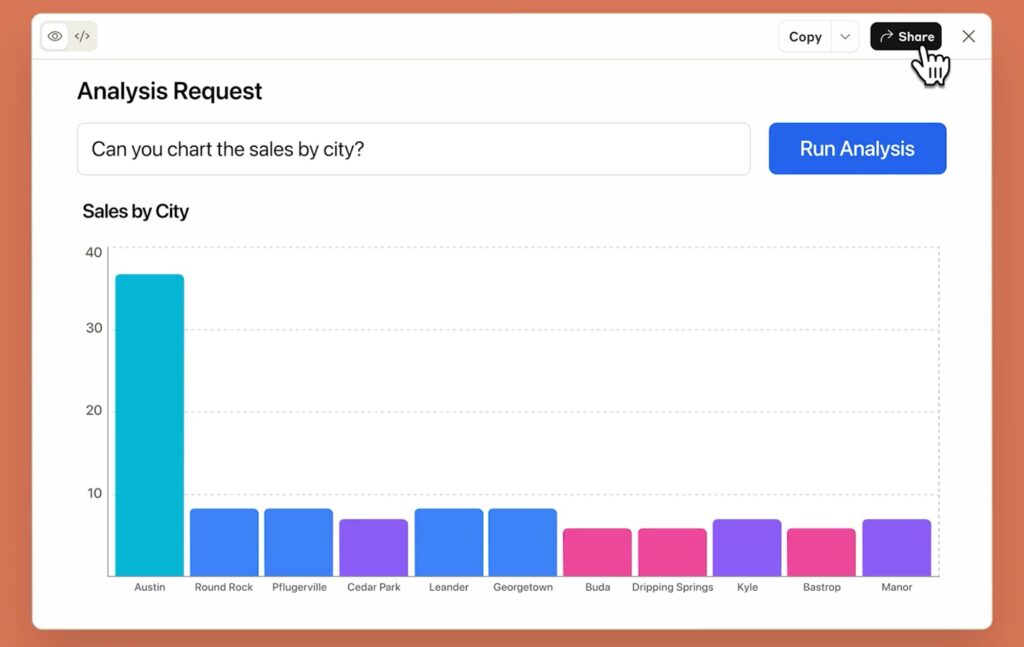The height and width of the screenshot is (647, 1024).
Task: Click the 'Bastrop' axis label
Action: click(822, 587)
